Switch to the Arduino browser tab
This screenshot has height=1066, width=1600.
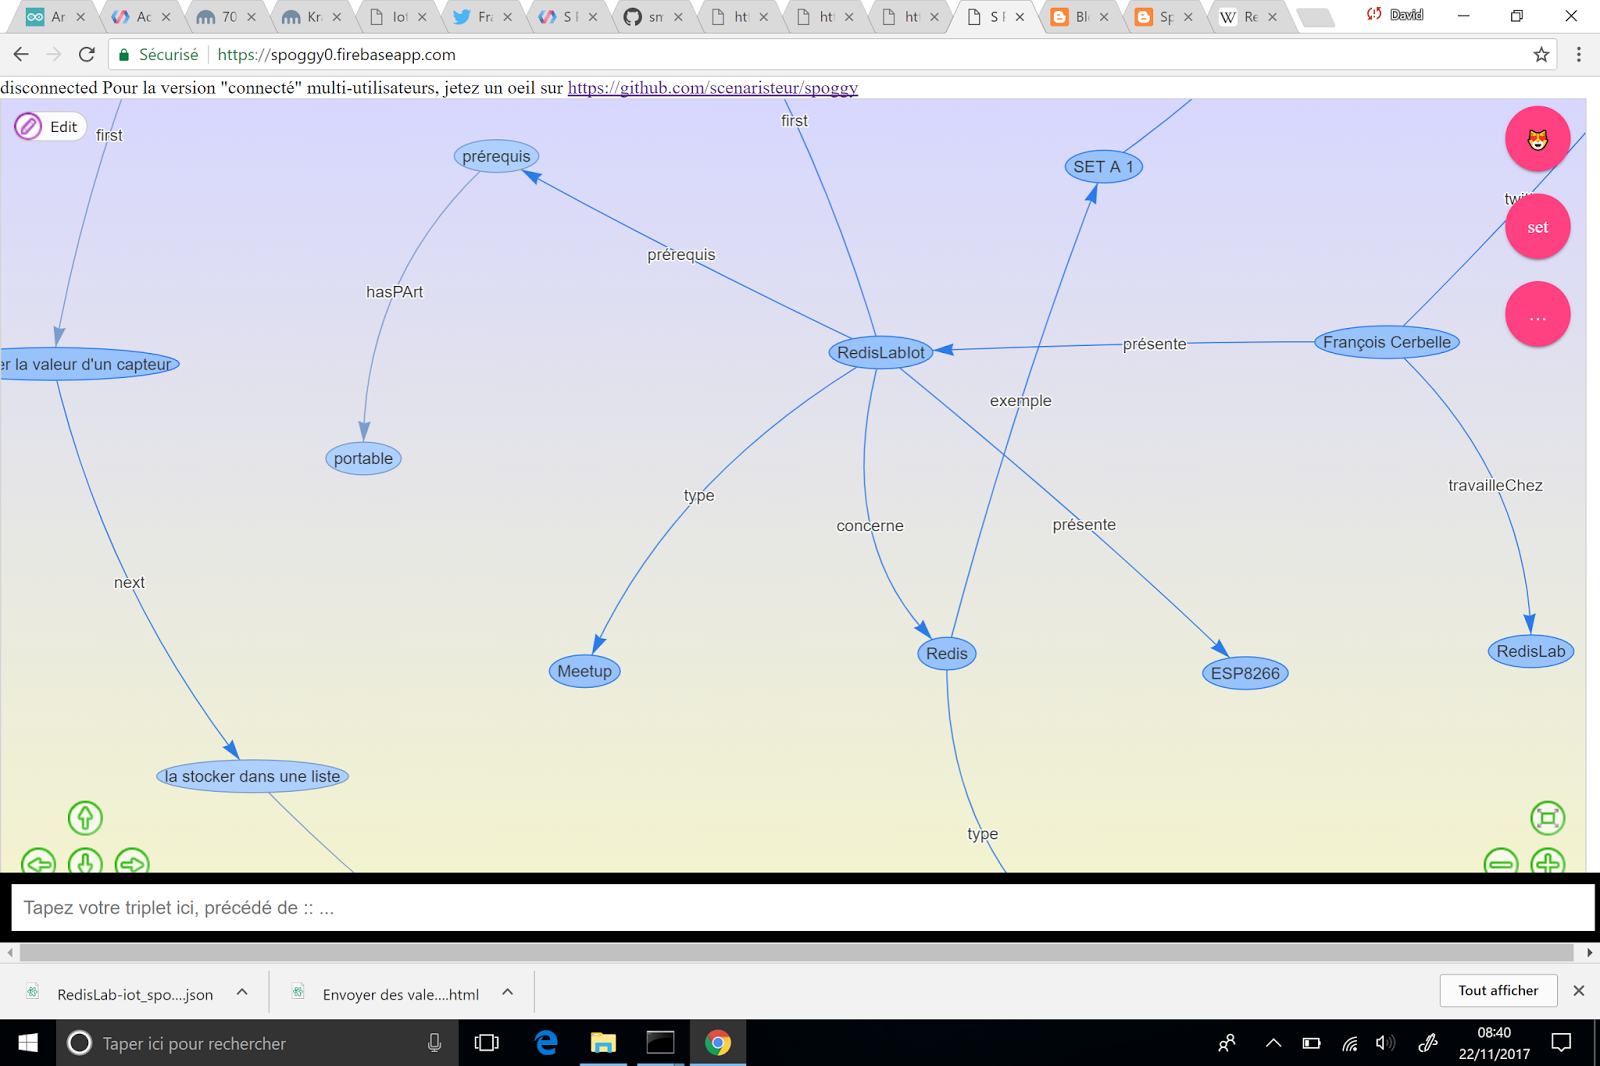[x=56, y=17]
